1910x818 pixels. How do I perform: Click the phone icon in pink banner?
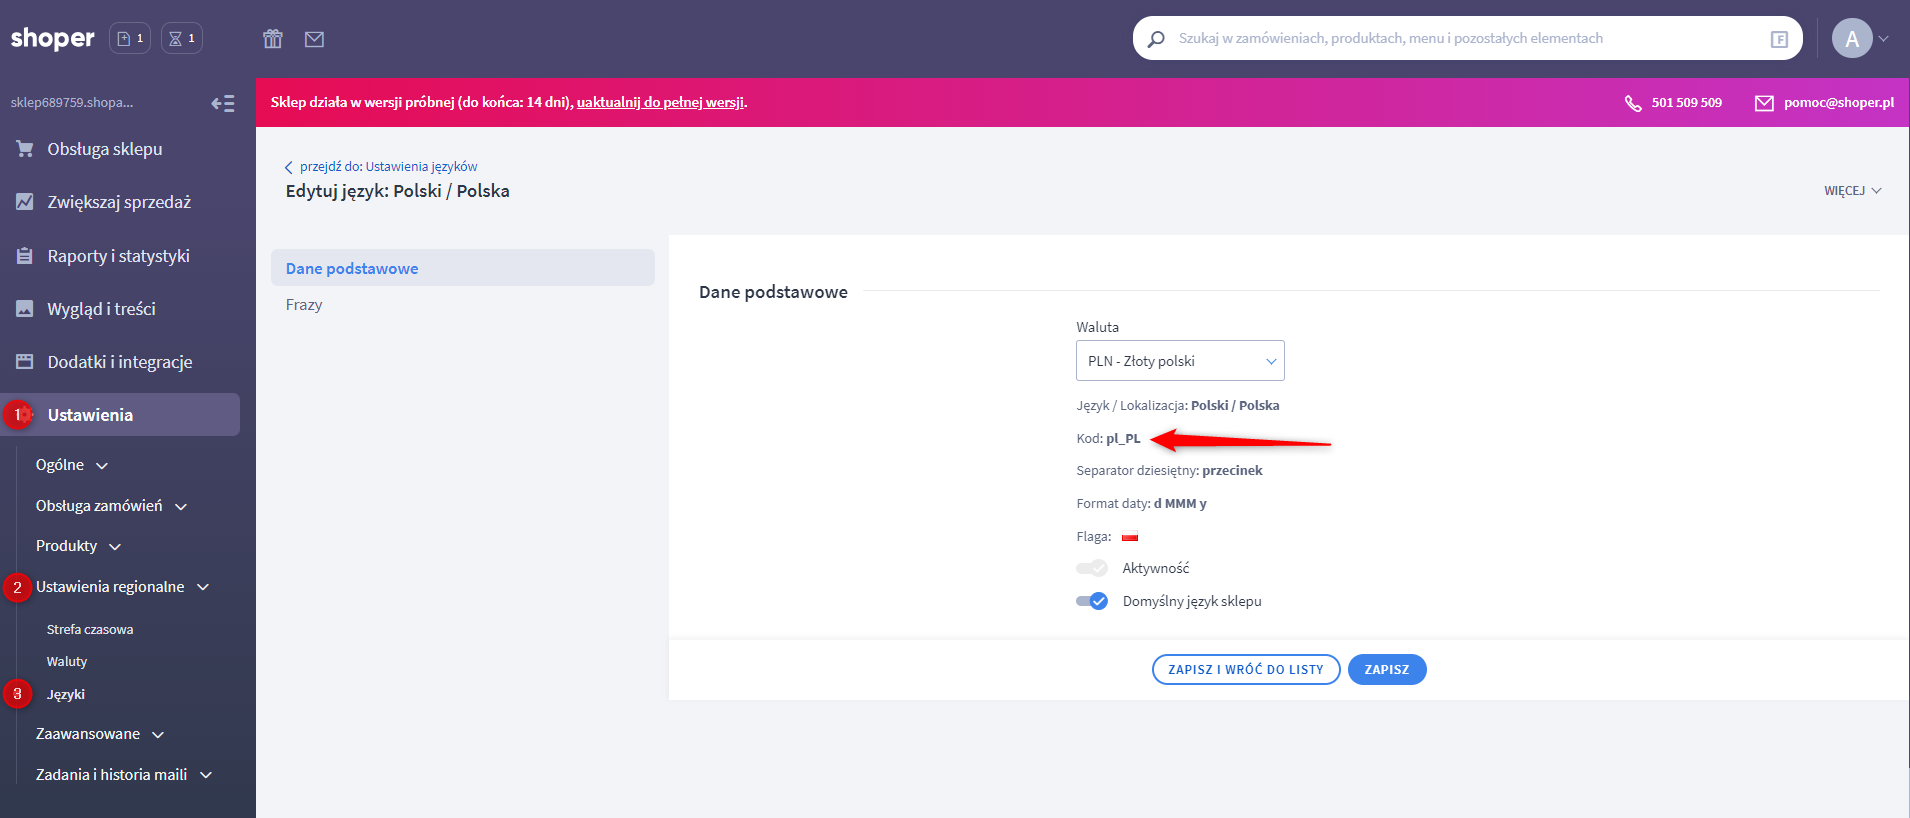click(1633, 103)
